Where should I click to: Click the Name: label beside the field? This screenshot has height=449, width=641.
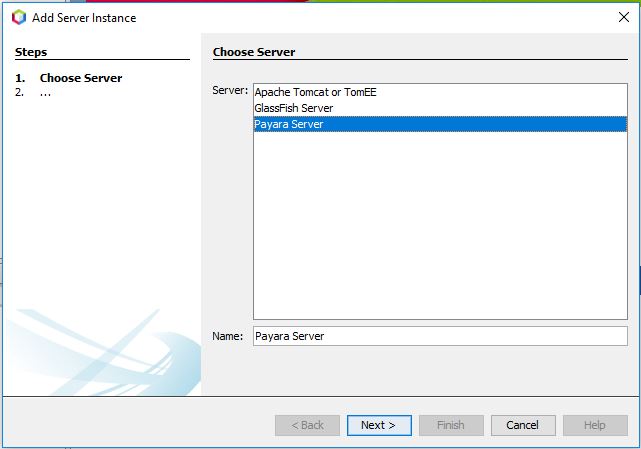228,336
